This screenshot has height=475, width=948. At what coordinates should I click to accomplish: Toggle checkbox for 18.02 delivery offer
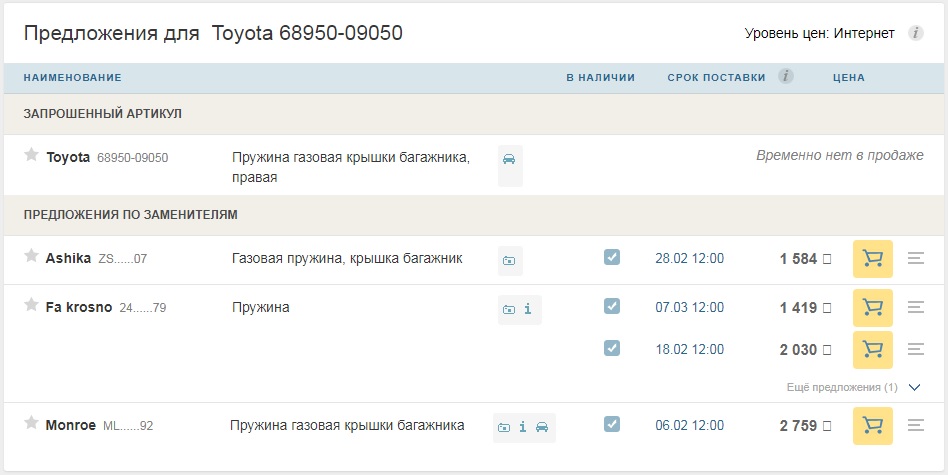point(612,348)
